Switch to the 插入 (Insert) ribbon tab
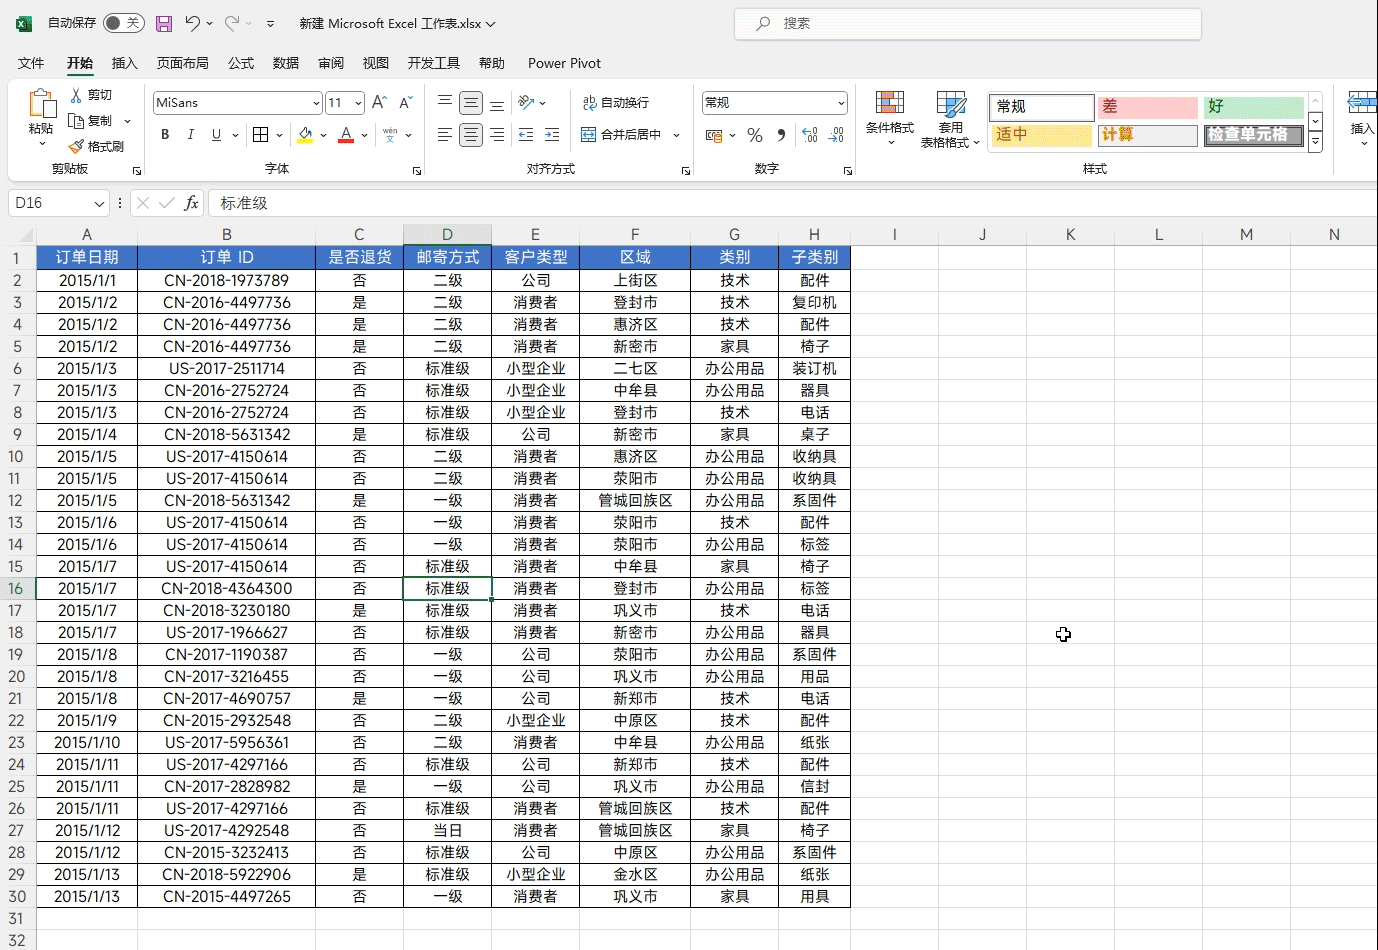 [124, 63]
